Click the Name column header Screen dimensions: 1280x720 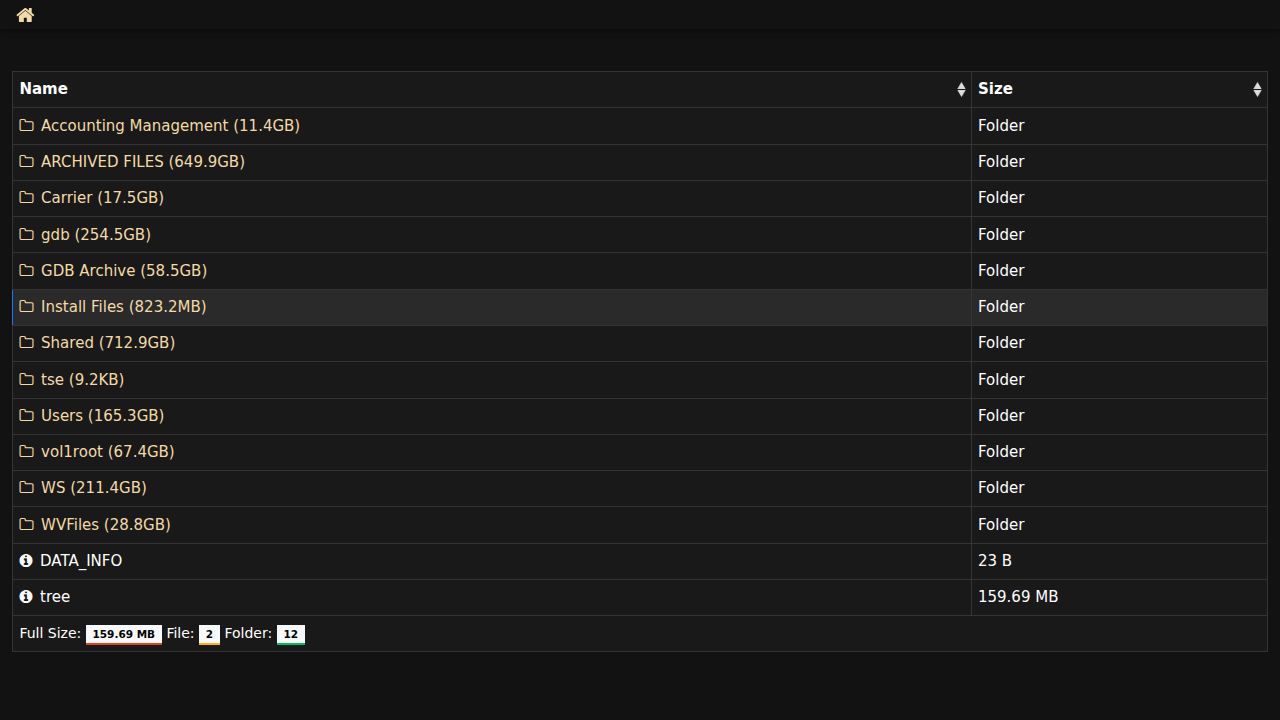[x=44, y=89]
